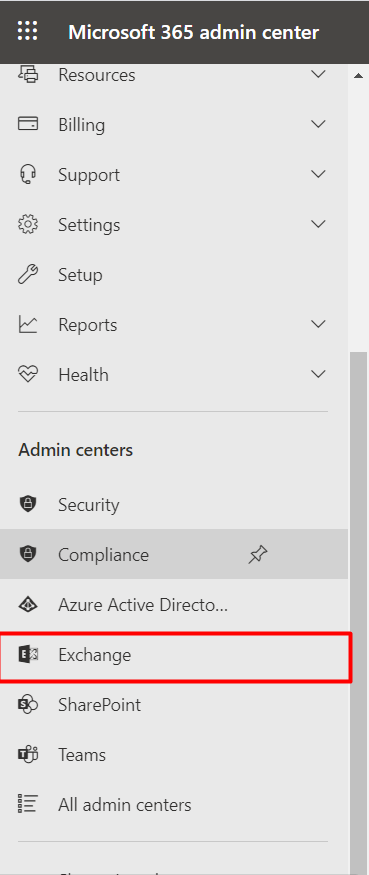The image size is (369, 875).
Task: Click the navigation pane scrollbar thumb
Action: (x=358, y=612)
